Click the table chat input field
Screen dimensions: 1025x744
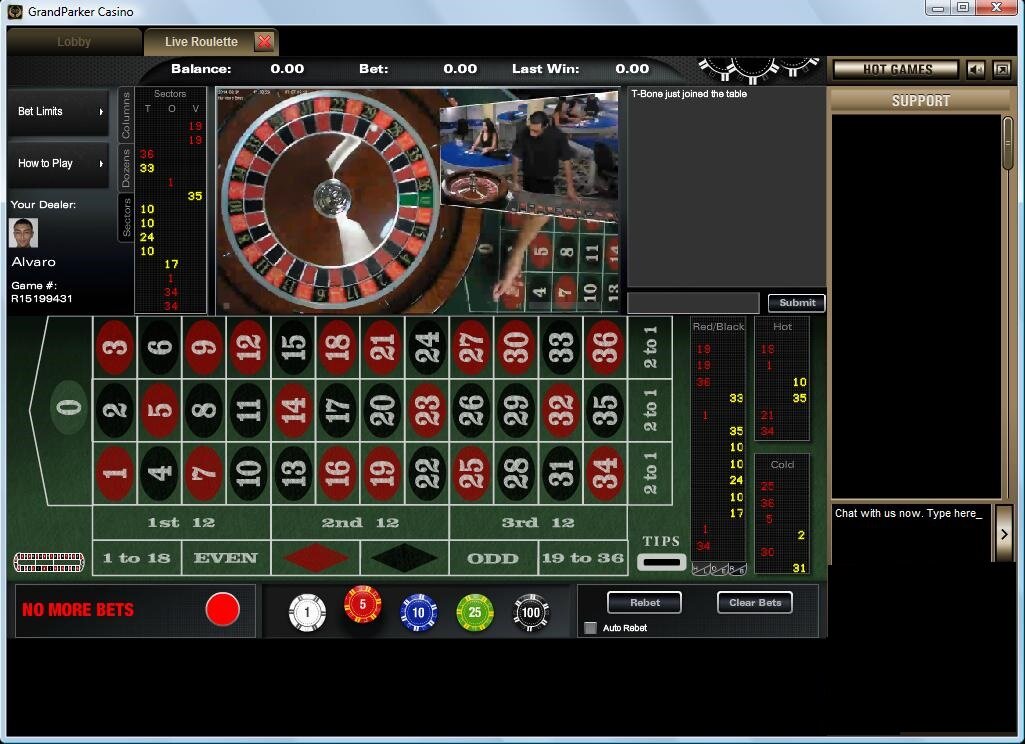[x=694, y=303]
